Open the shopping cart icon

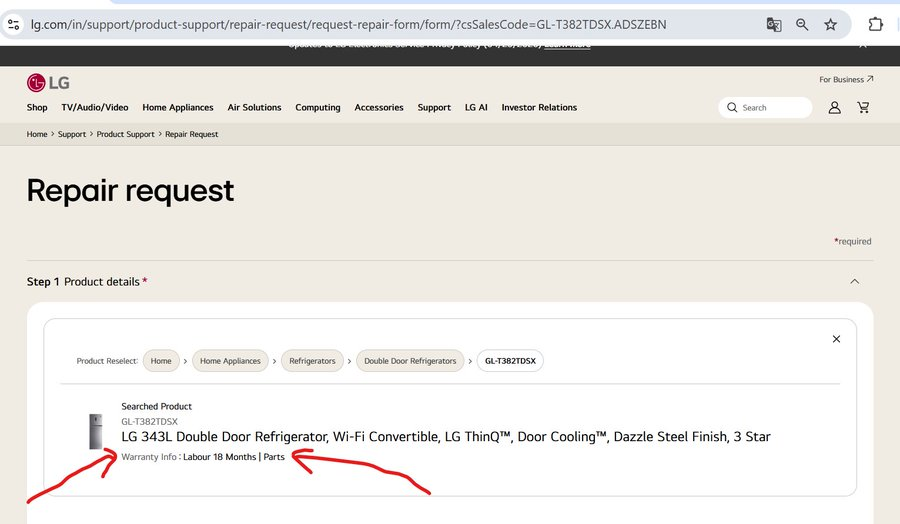coord(863,107)
